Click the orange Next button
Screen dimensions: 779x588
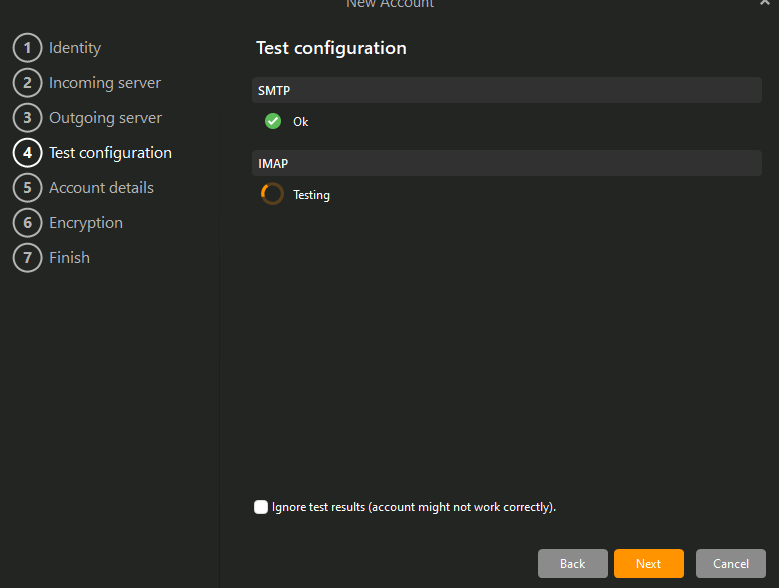tap(648, 564)
